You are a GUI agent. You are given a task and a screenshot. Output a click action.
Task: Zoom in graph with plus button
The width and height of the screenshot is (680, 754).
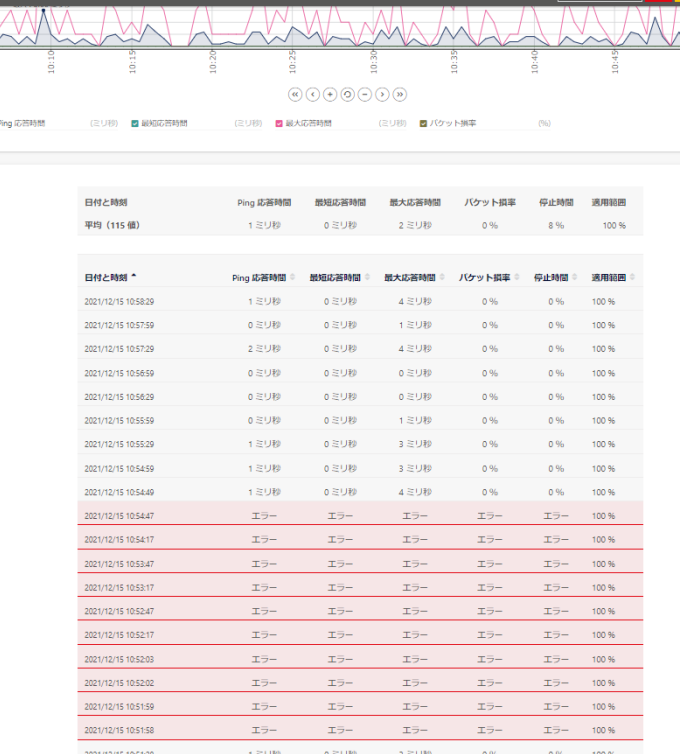(330, 95)
